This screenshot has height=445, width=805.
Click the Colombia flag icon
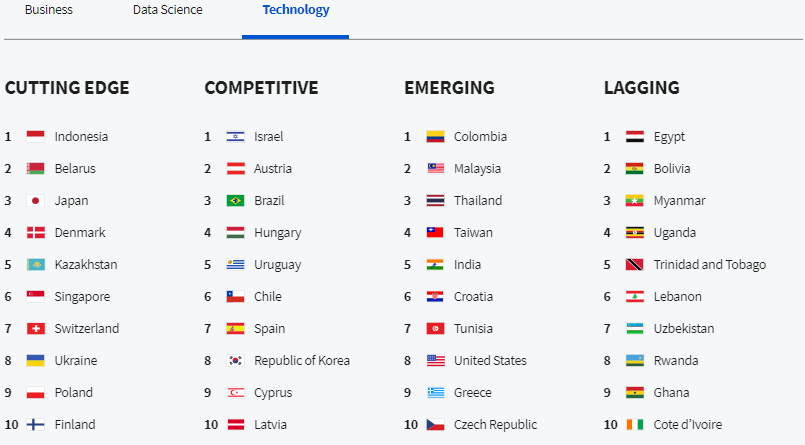[x=435, y=137]
